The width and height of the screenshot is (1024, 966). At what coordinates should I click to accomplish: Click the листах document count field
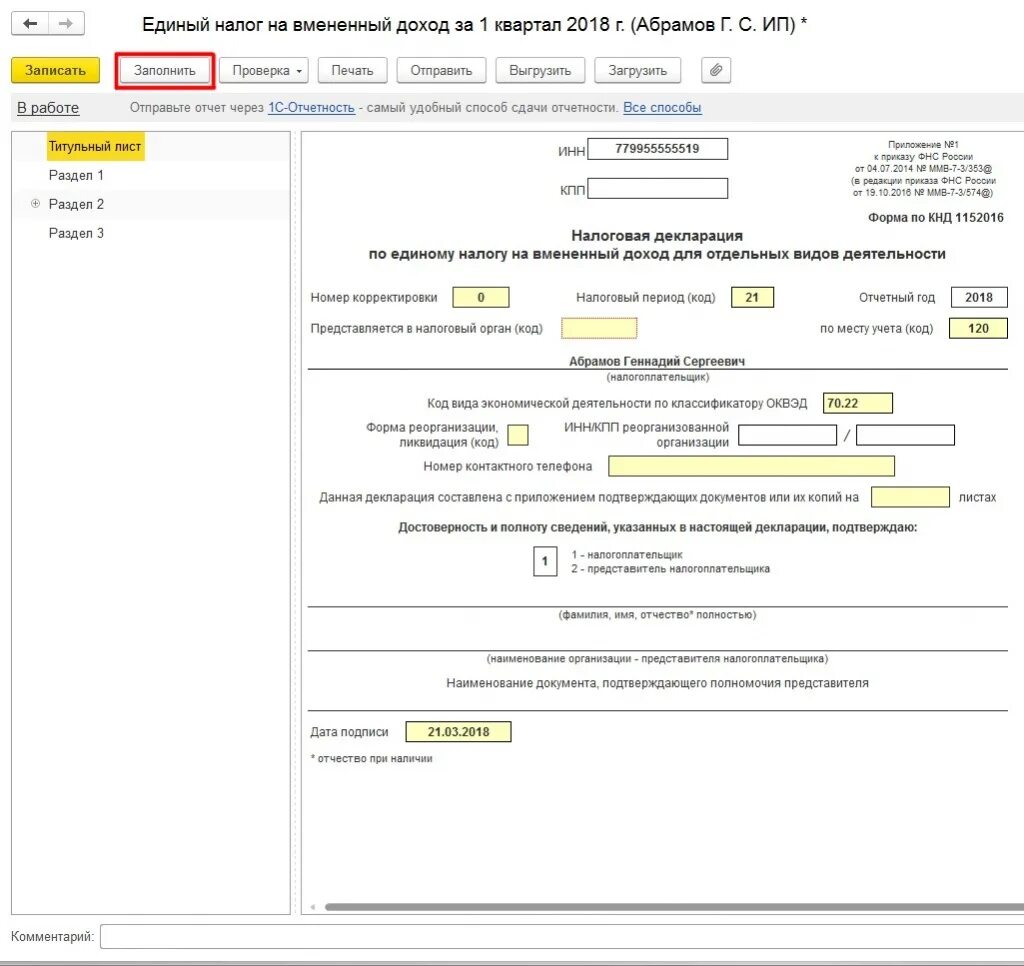910,497
